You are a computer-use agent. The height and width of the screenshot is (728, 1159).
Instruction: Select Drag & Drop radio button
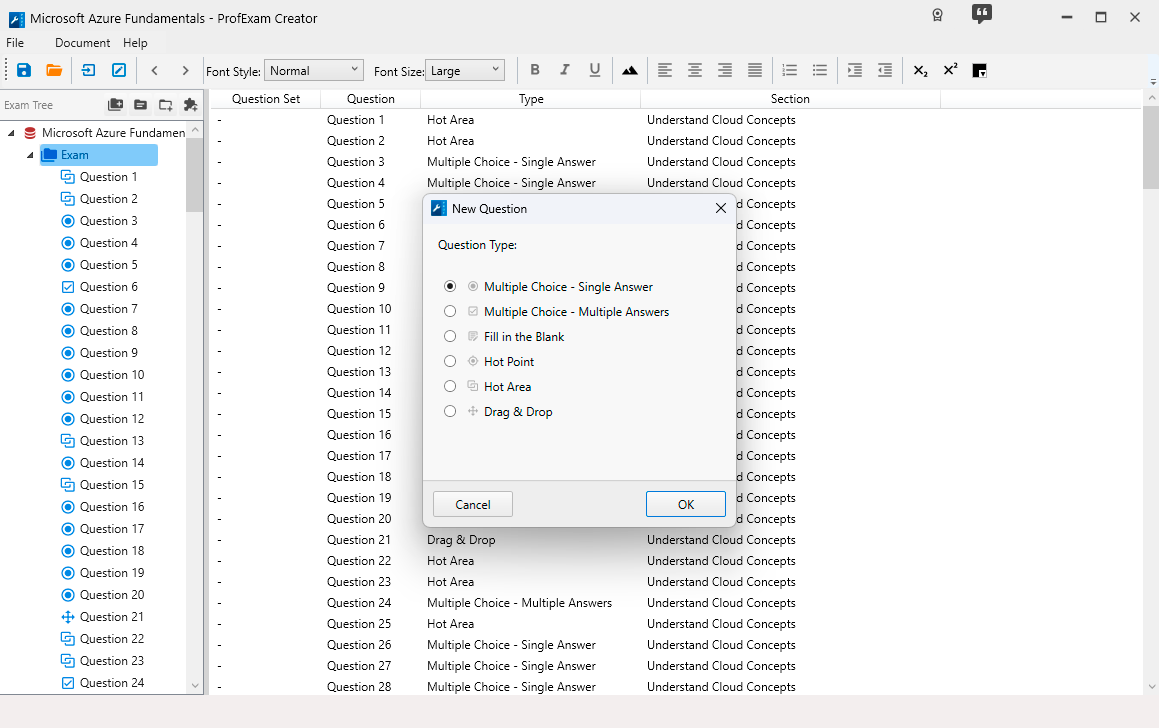(450, 412)
